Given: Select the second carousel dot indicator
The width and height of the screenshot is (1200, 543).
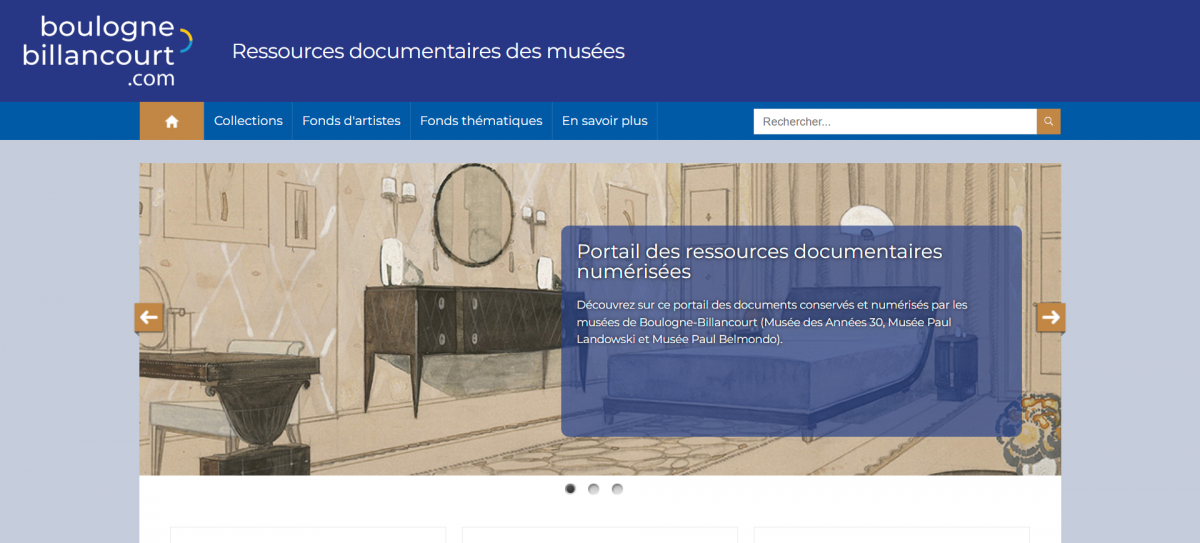Looking at the screenshot, I should pos(594,489).
